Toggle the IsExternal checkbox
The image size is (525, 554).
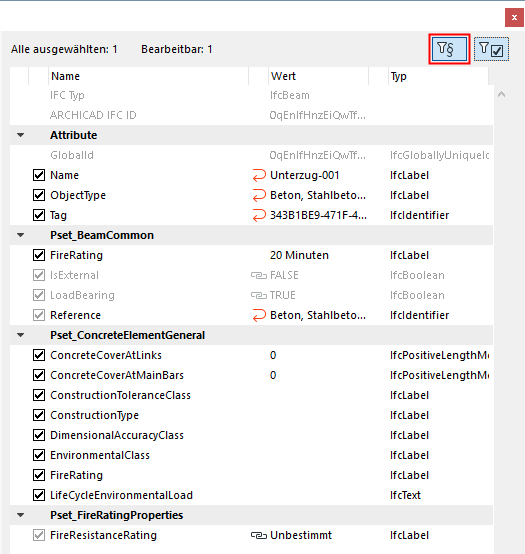tap(39, 275)
